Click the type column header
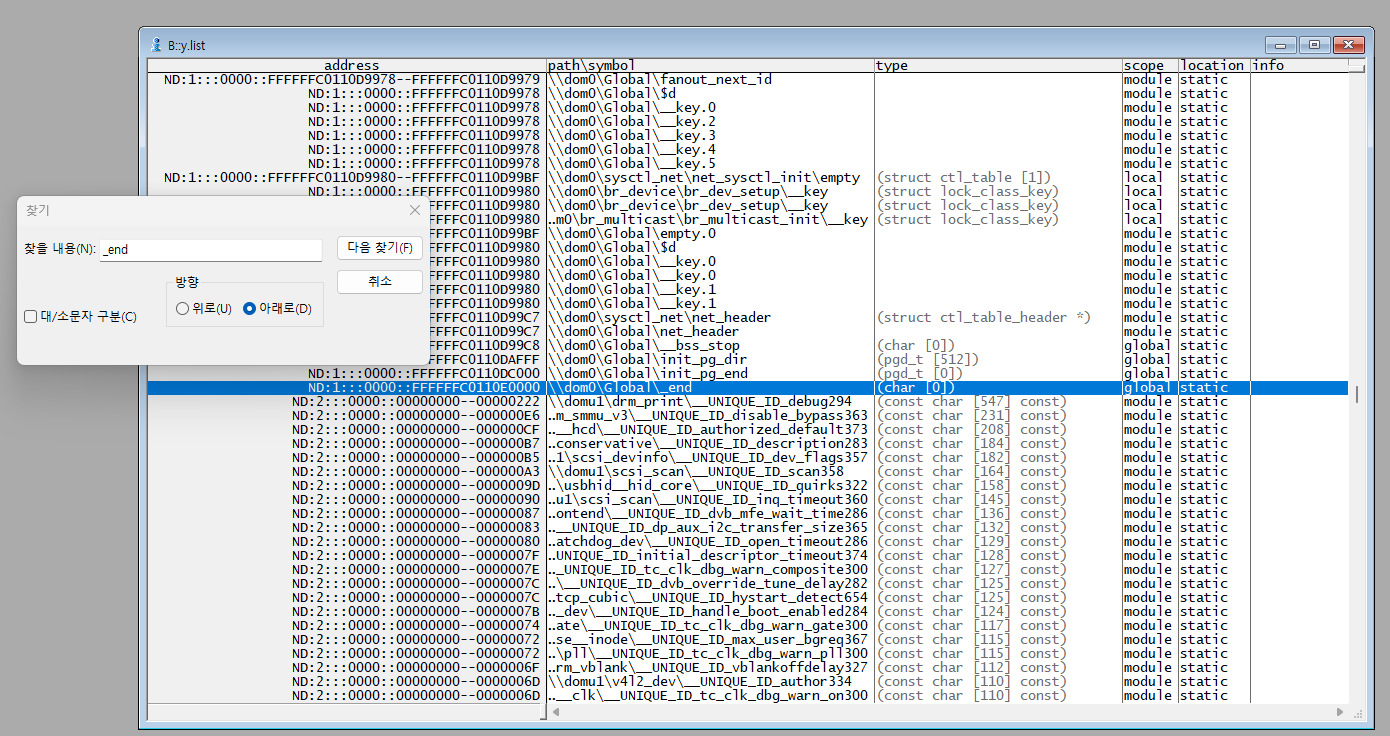Image resolution: width=1390 pixels, height=736 pixels. coord(997,65)
